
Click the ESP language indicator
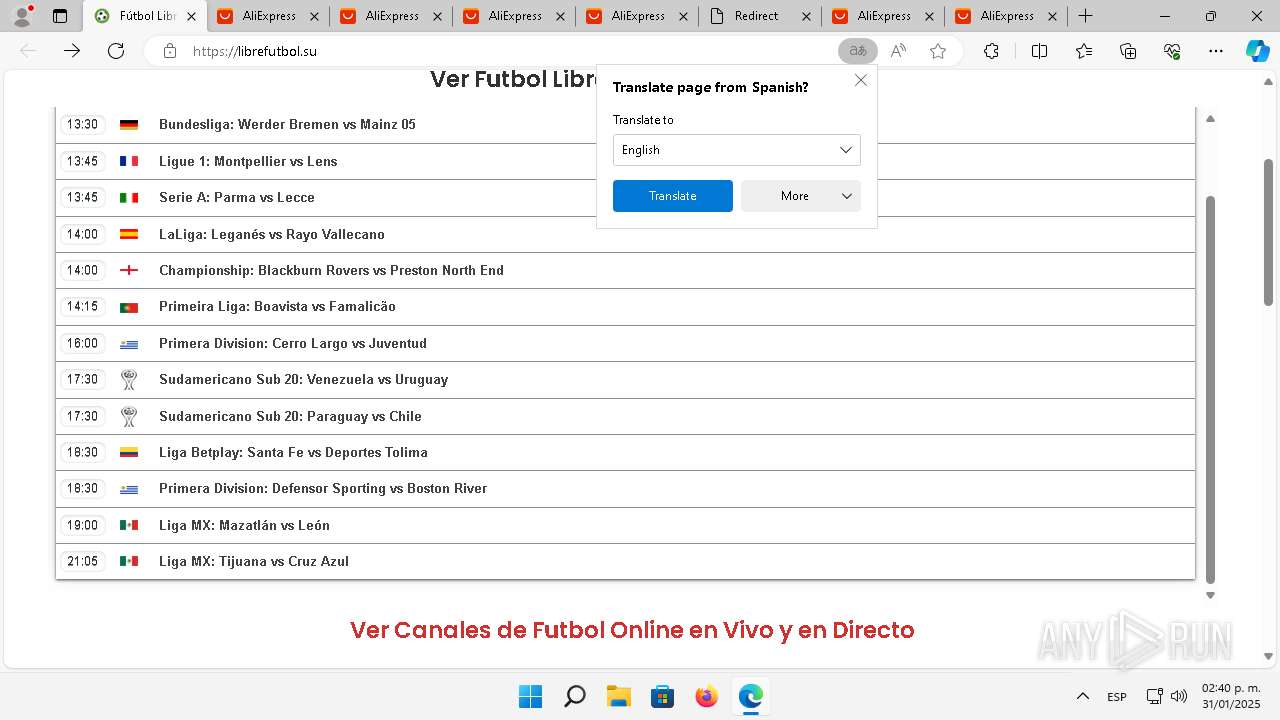pyautogui.click(x=1117, y=697)
